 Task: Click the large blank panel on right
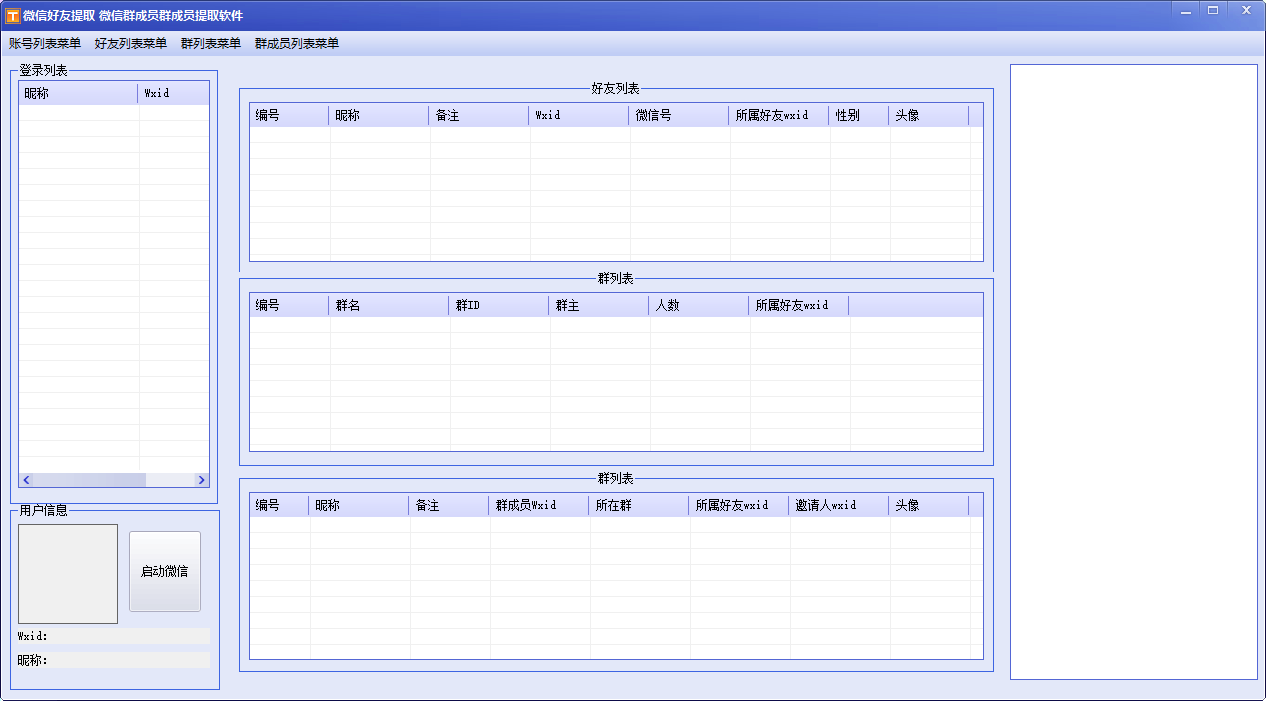pos(1134,372)
